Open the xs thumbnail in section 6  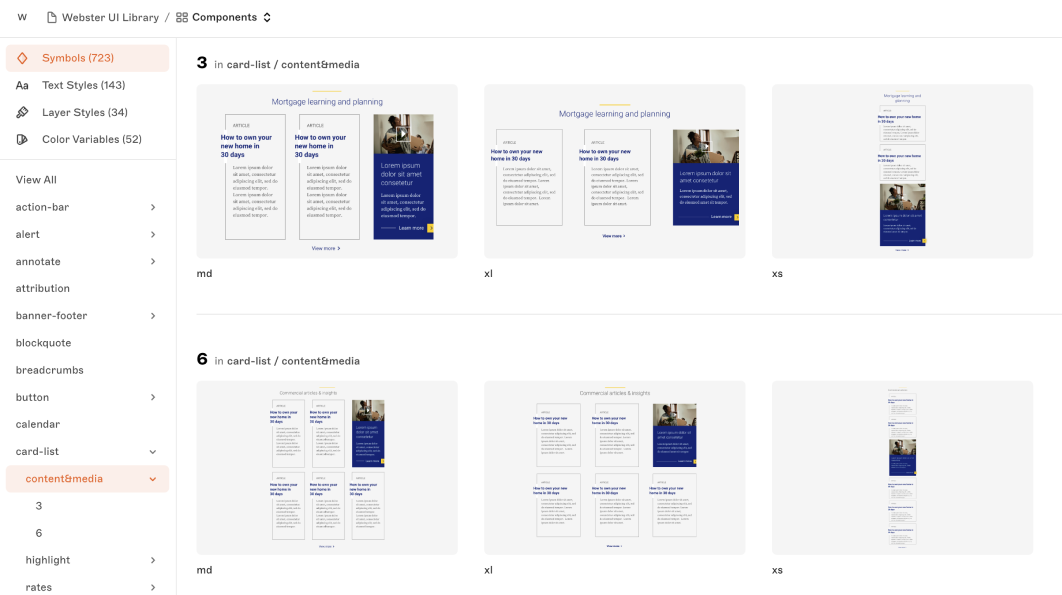point(902,468)
